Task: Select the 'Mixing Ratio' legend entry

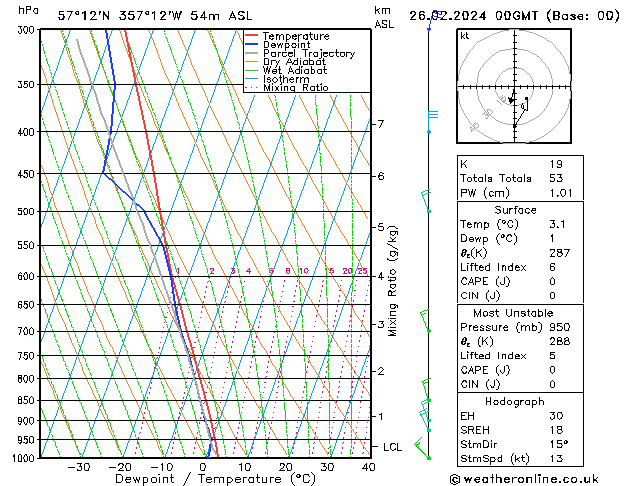Action: [x=296, y=87]
